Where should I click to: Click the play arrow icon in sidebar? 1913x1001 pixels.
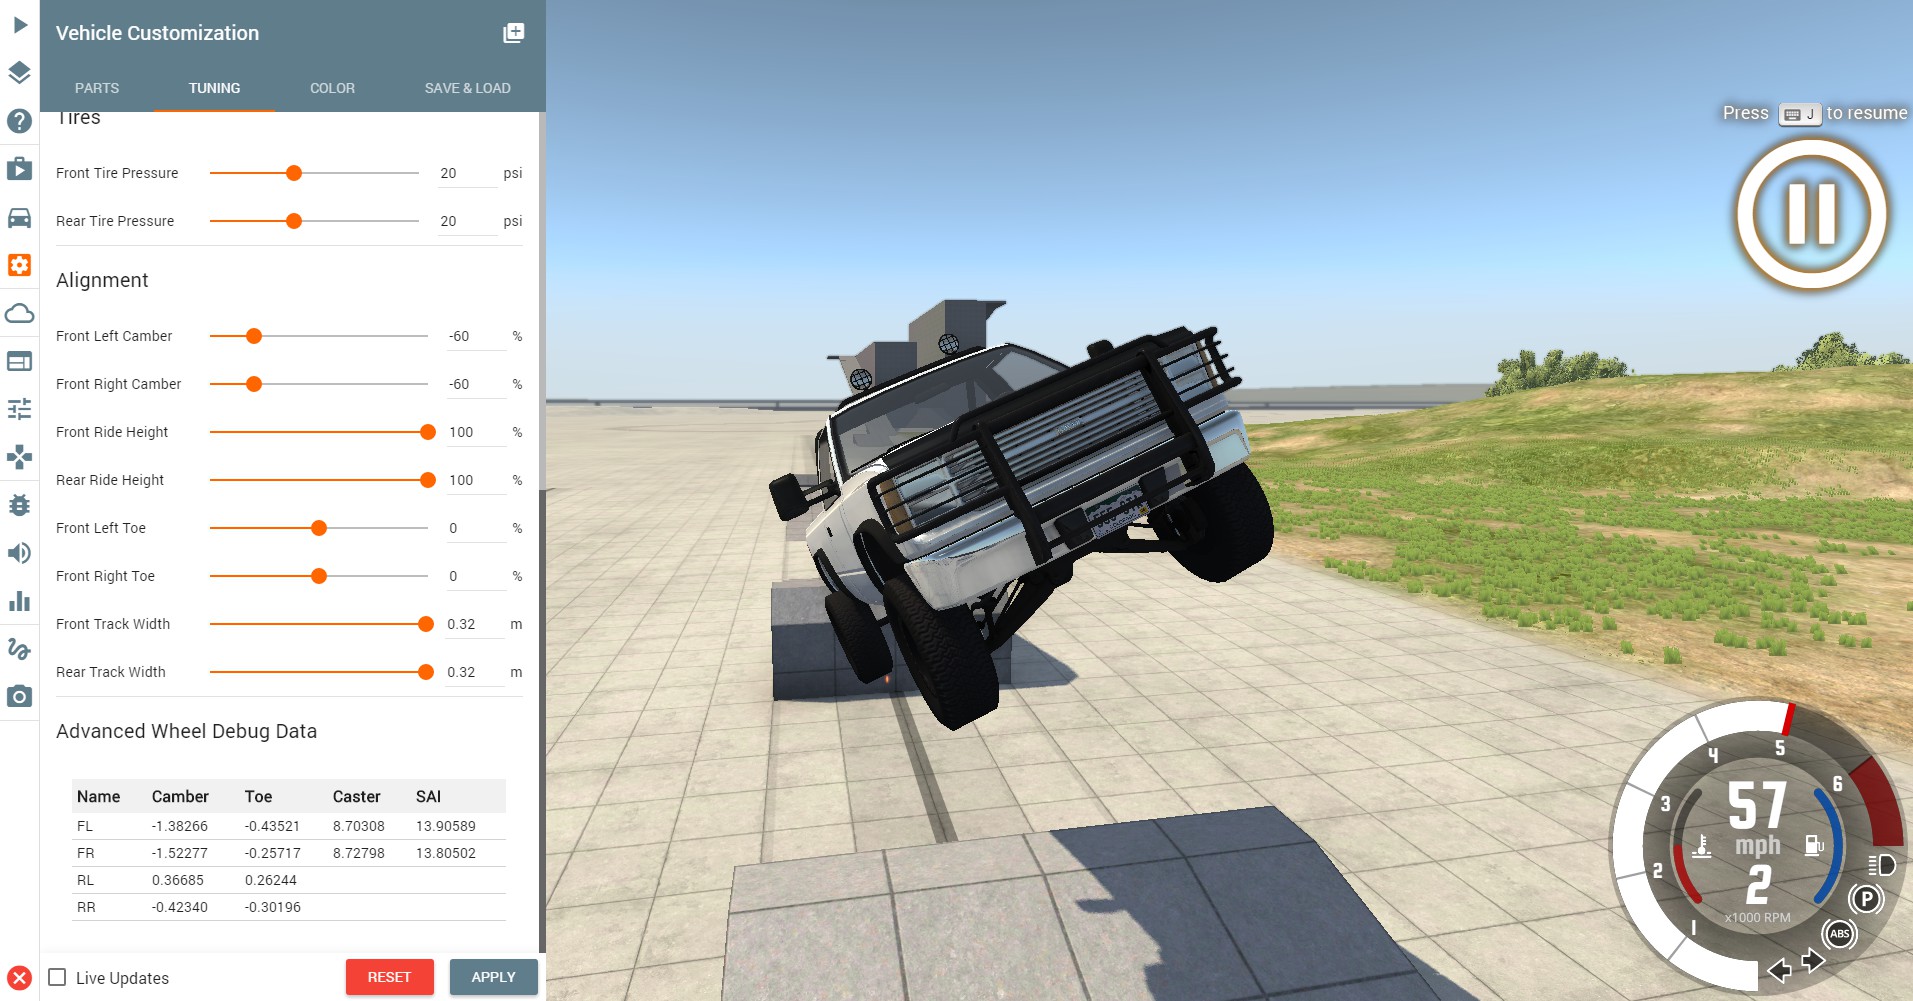(x=20, y=25)
